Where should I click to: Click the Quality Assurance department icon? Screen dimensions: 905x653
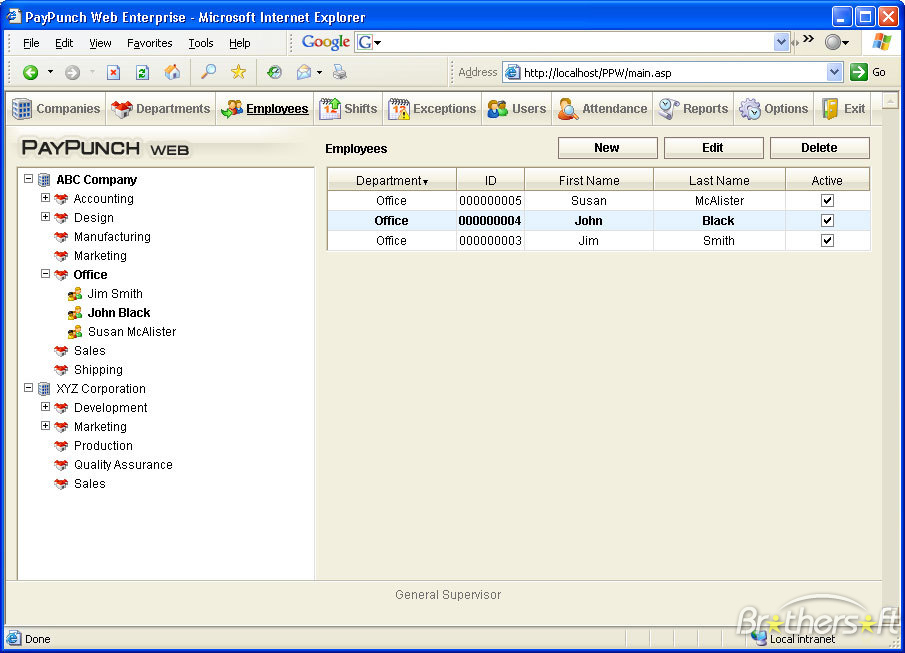[61, 465]
